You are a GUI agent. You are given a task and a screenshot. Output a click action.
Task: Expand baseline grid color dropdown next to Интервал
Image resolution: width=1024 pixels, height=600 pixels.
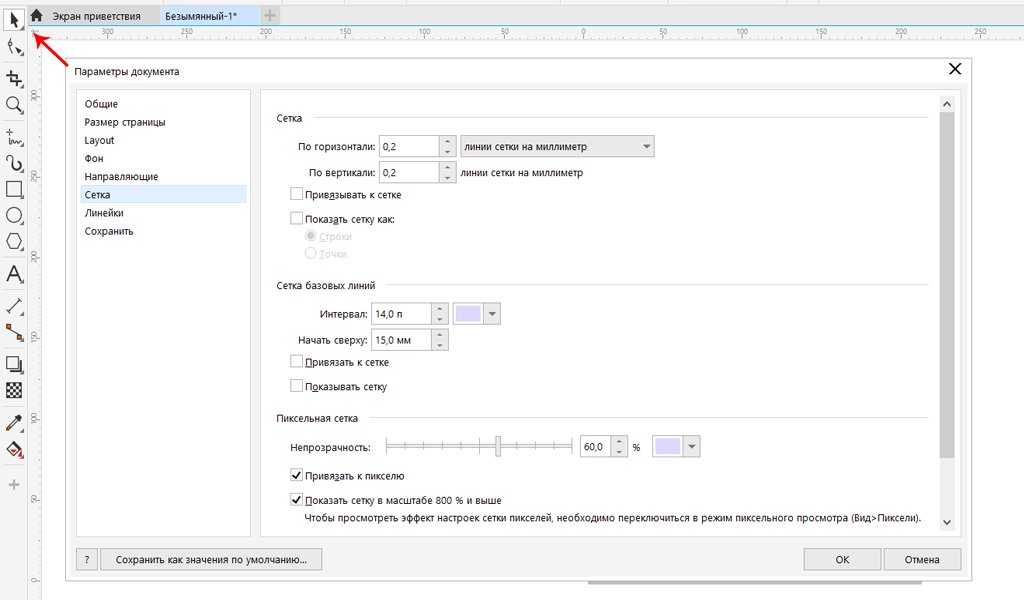[x=492, y=314]
